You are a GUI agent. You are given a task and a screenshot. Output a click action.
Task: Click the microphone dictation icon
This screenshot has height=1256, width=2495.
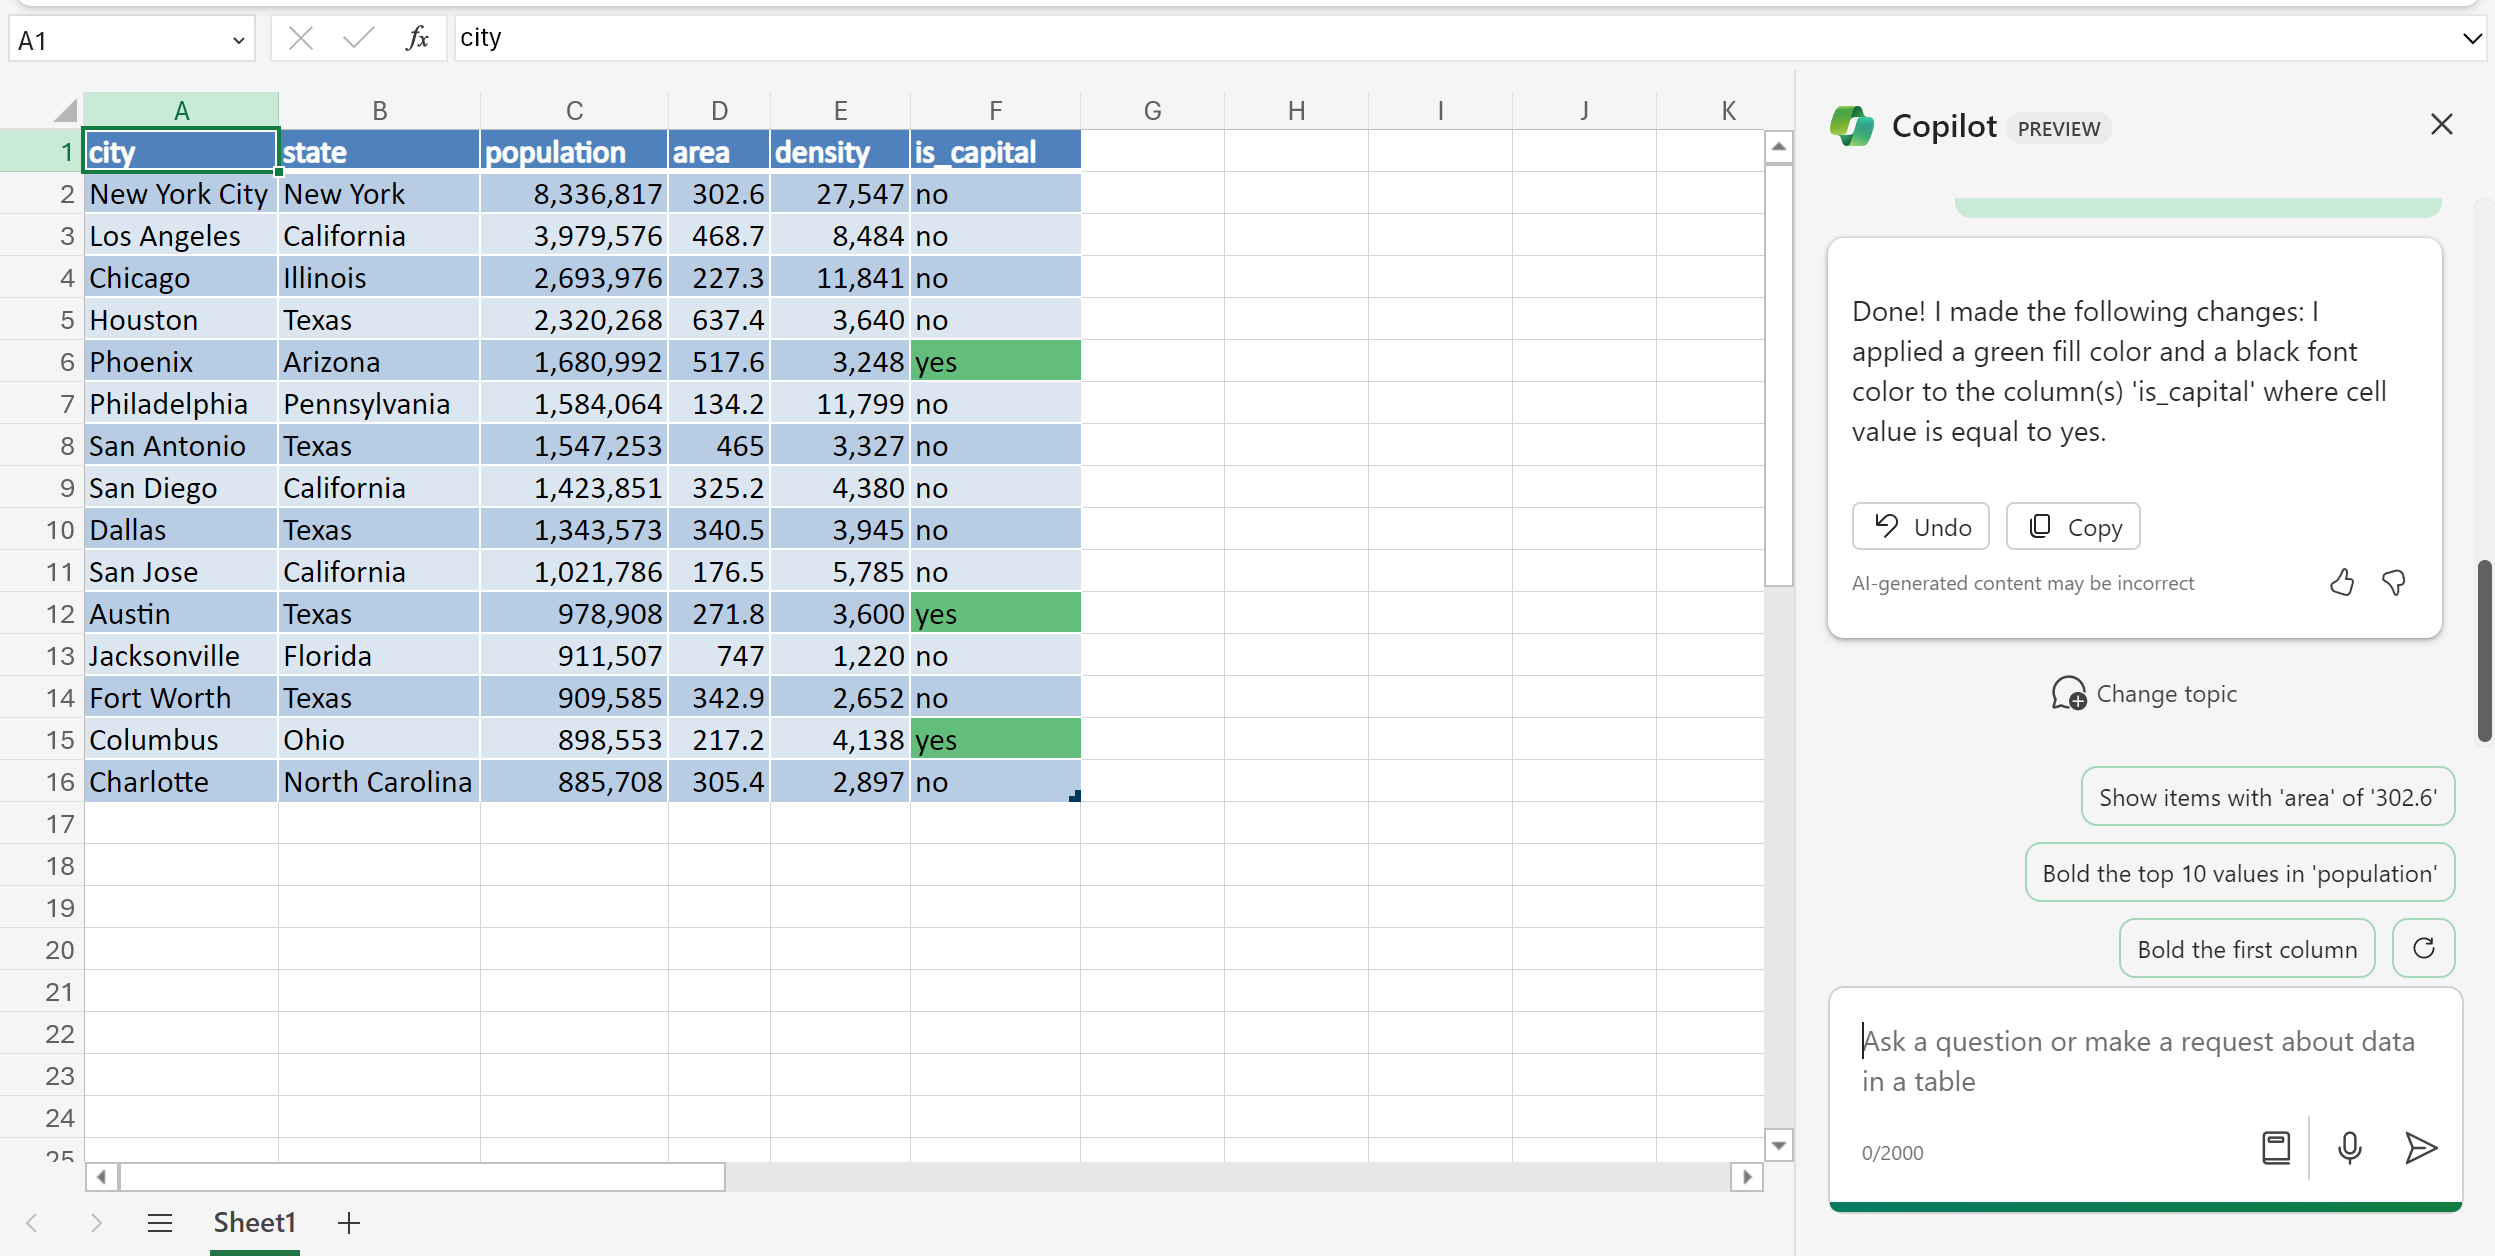pos(2350,1147)
